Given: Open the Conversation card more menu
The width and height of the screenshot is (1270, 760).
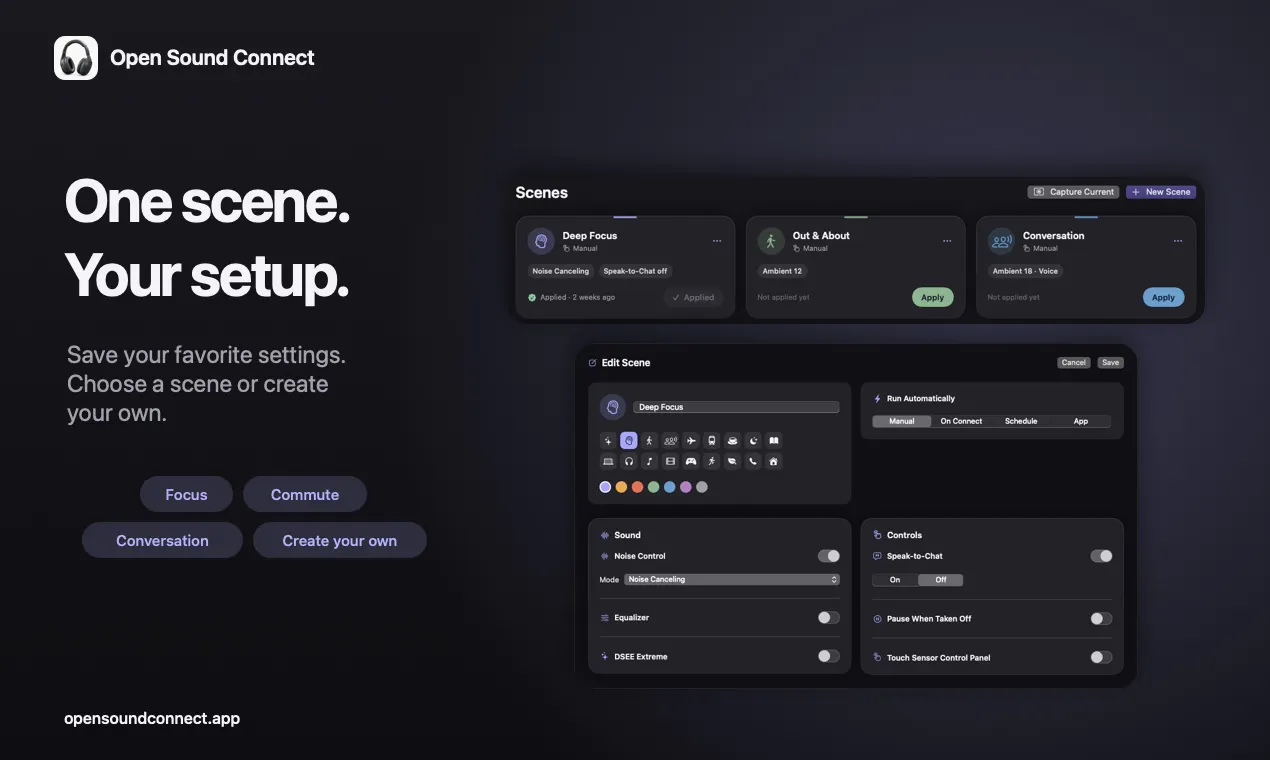Looking at the screenshot, I should pos(1178,241).
